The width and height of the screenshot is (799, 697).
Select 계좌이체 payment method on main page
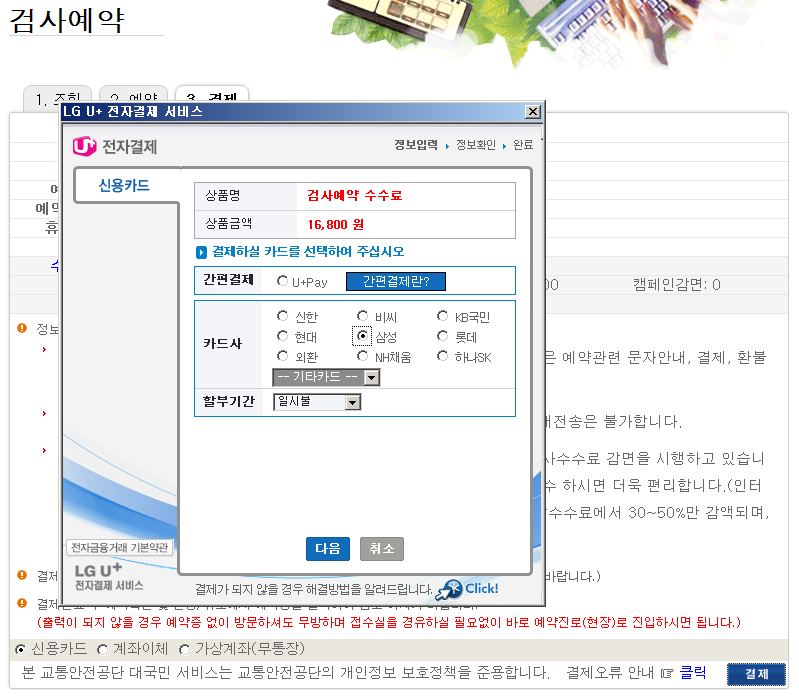pyautogui.click(x=102, y=649)
